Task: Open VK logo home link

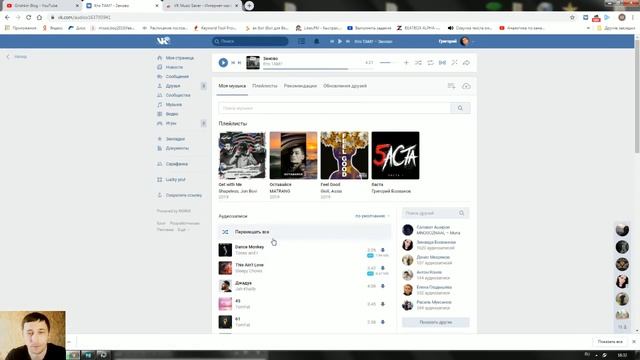Action: 163,41
